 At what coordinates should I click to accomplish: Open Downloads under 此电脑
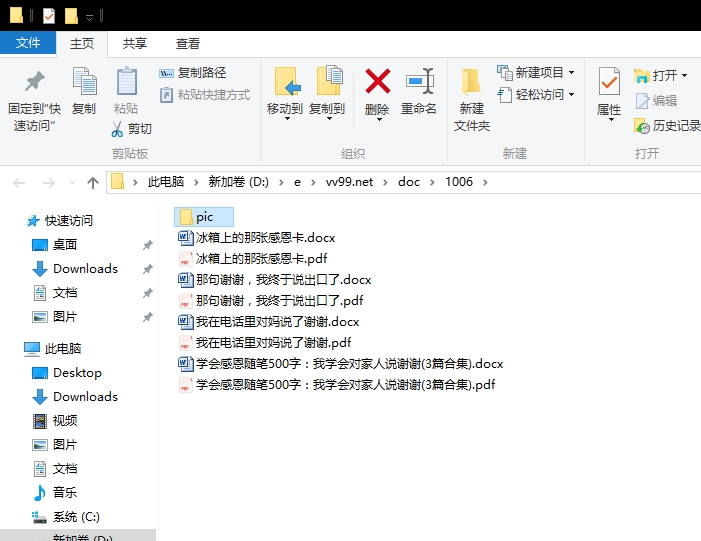click(75, 397)
